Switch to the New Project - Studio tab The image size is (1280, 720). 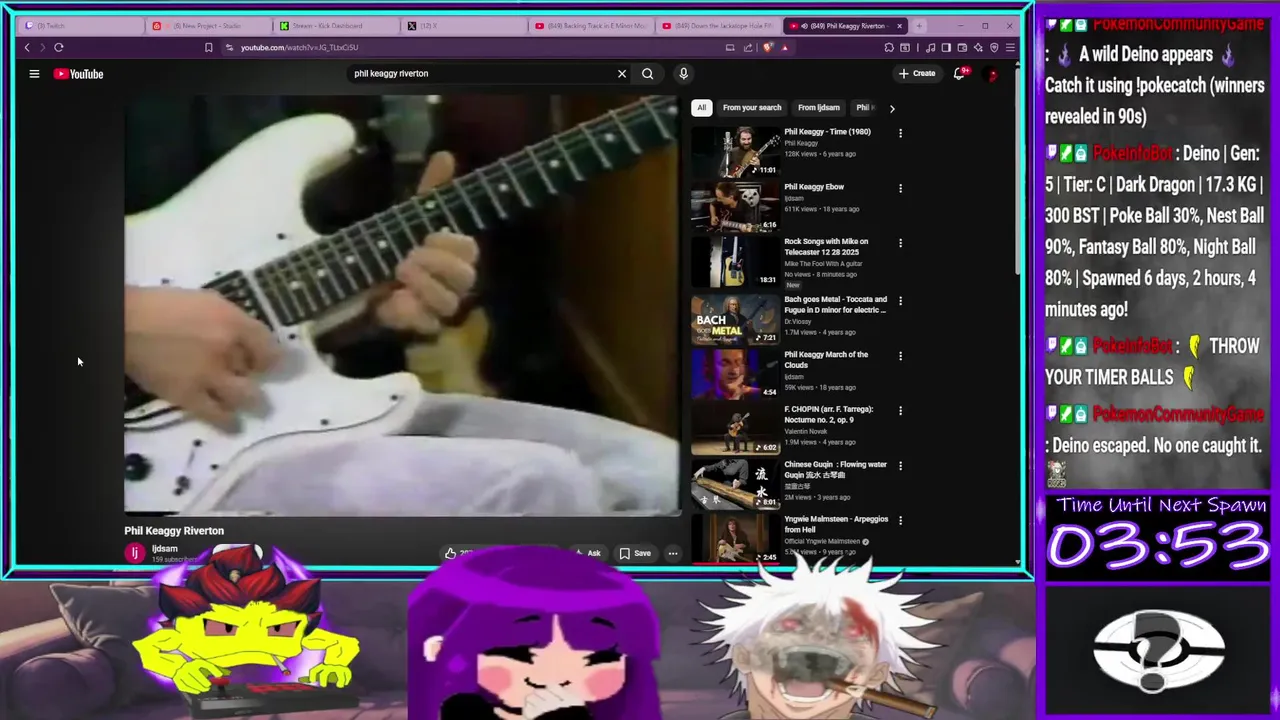click(208, 26)
